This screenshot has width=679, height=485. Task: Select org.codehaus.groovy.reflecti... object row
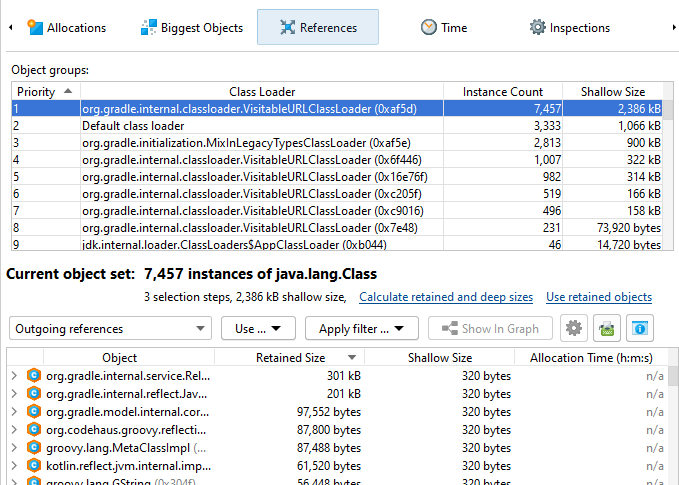338,430
